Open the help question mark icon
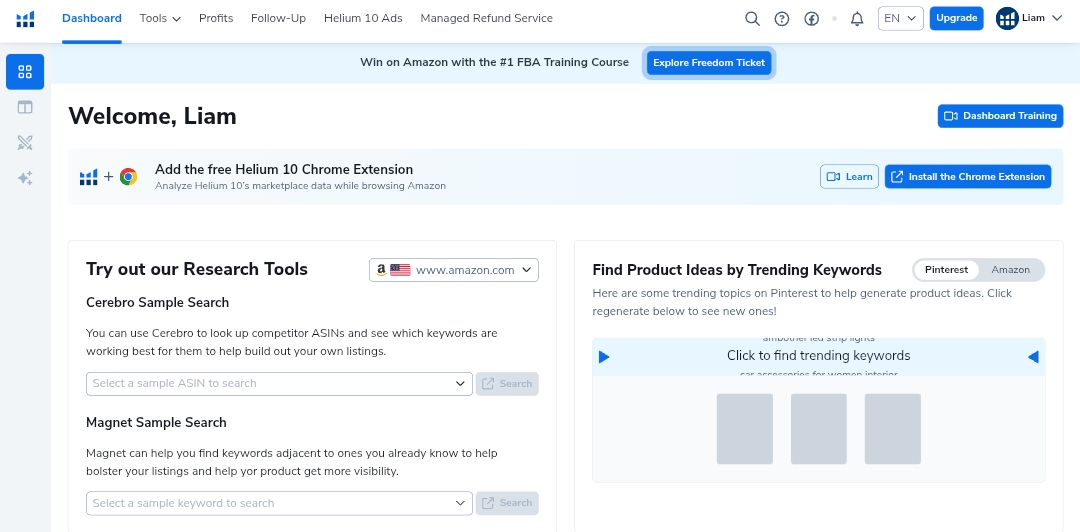 (782, 19)
